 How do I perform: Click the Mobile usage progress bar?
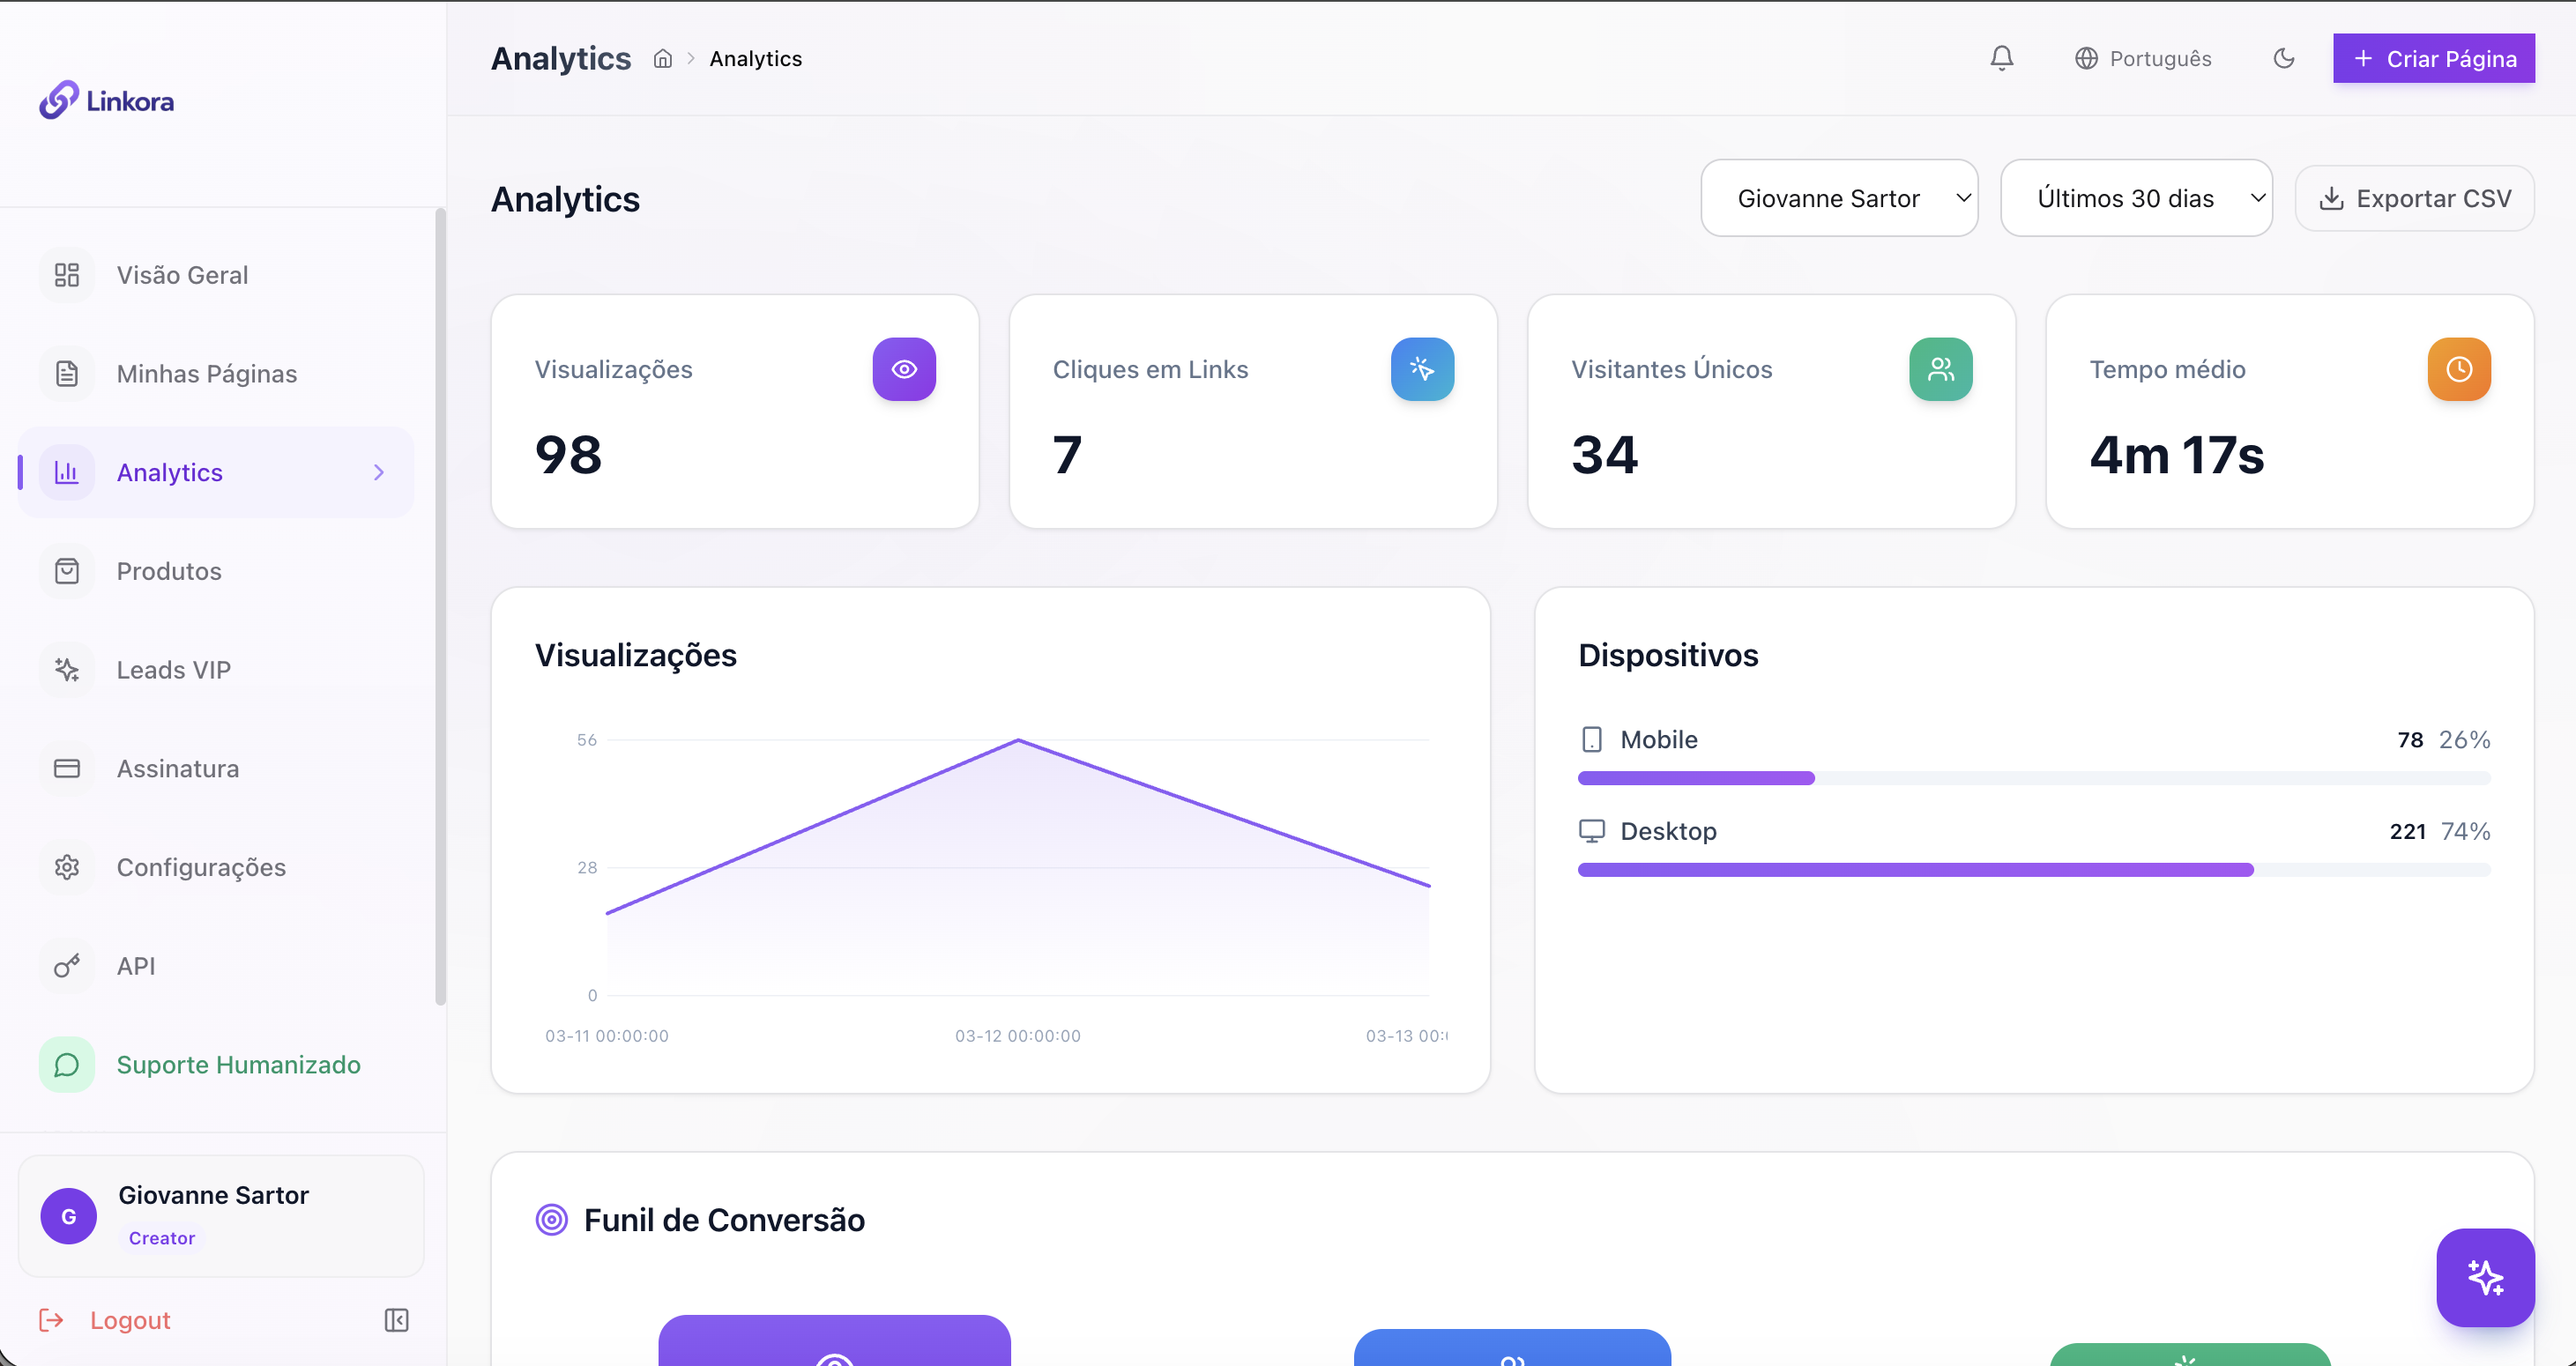(2034, 778)
